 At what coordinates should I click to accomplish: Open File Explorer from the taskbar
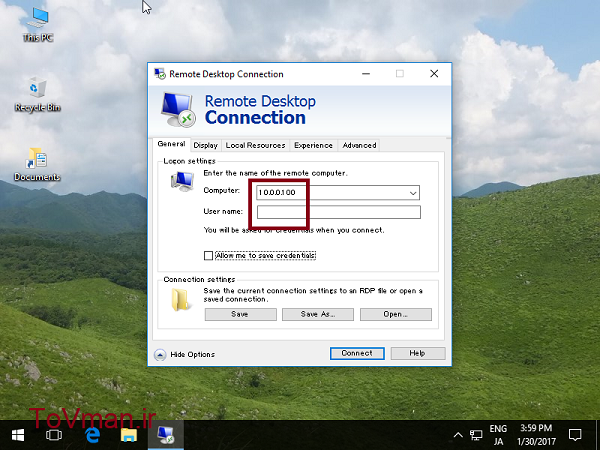click(129, 435)
